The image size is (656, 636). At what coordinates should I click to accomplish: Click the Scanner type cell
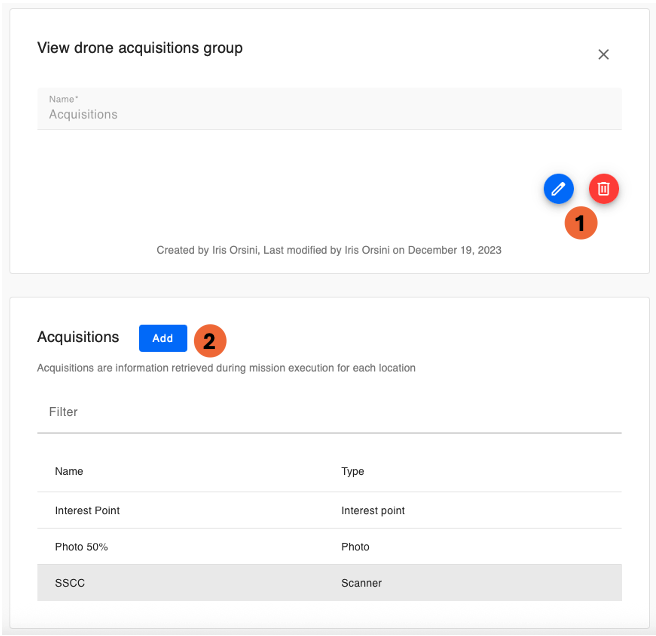(x=362, y=583)
